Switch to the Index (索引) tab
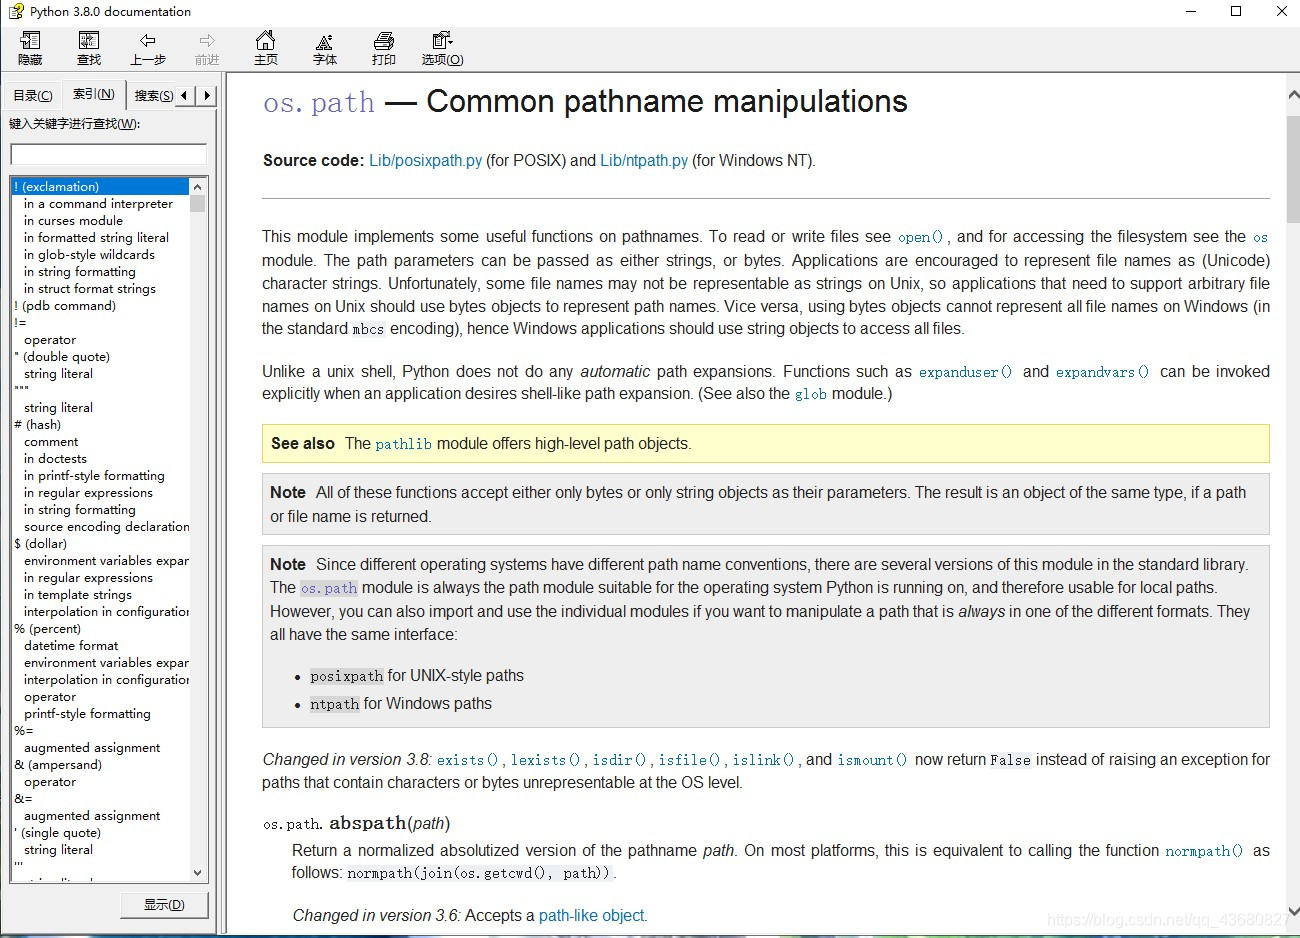Viewport: 1300px width, 938px height. point(94,94)
